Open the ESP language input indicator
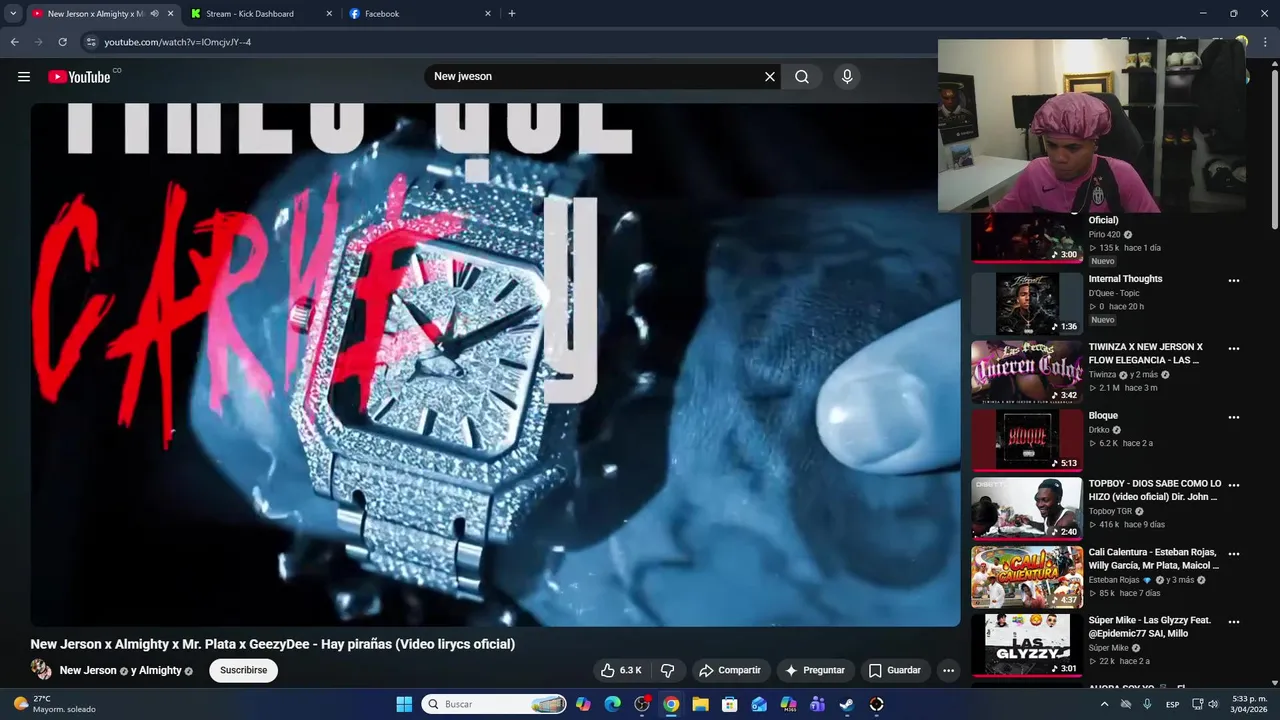1280x720 pixels. (x=1172, y=704)
